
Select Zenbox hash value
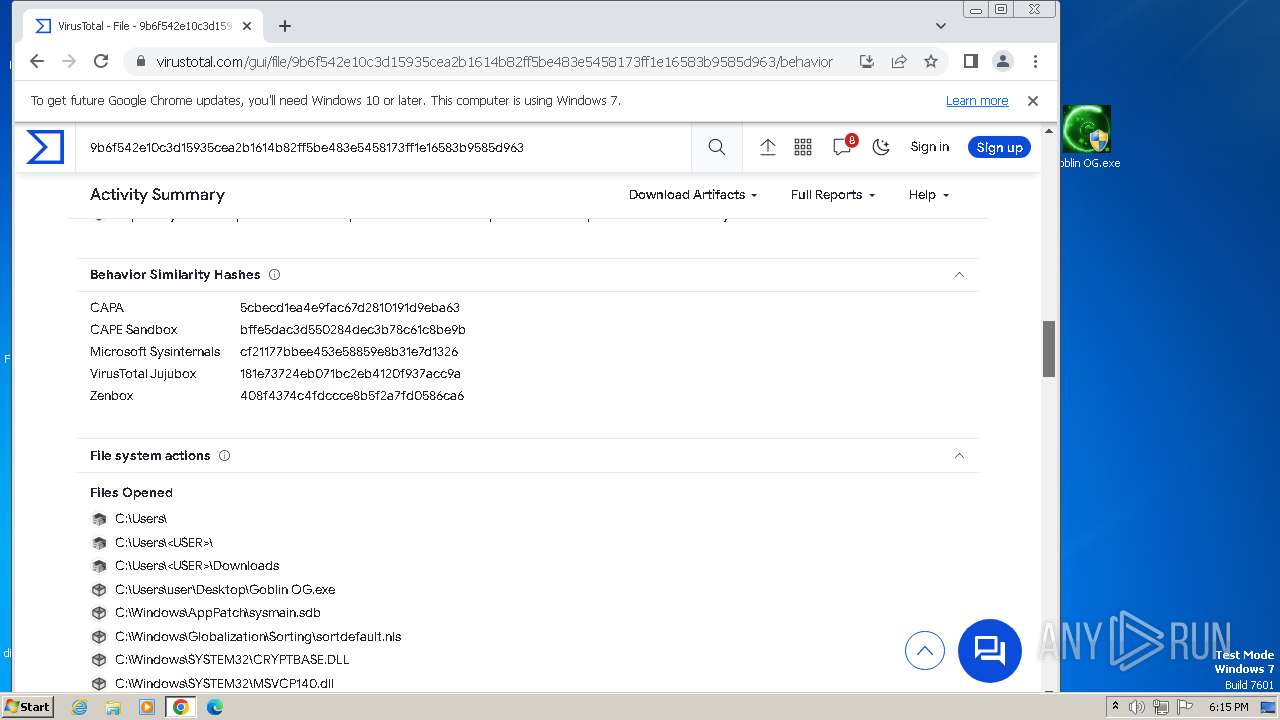tap(352, 396)
